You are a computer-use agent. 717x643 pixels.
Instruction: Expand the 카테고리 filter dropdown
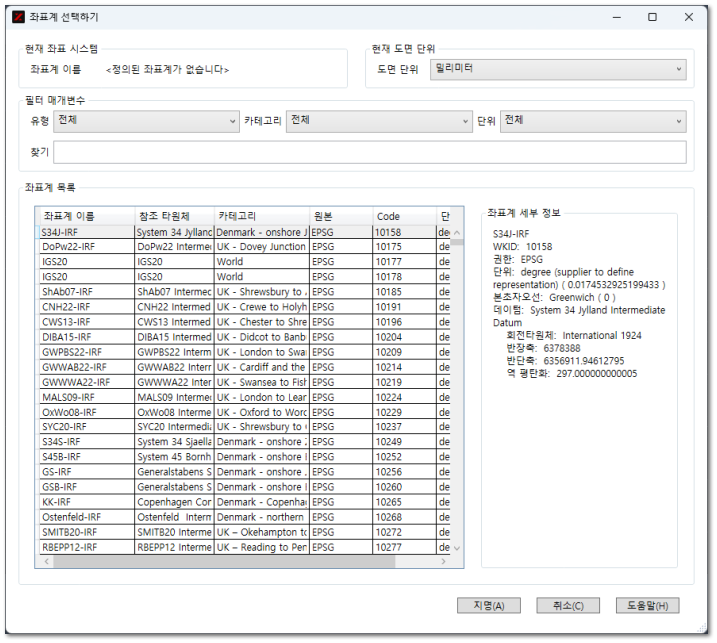point(379,121)
